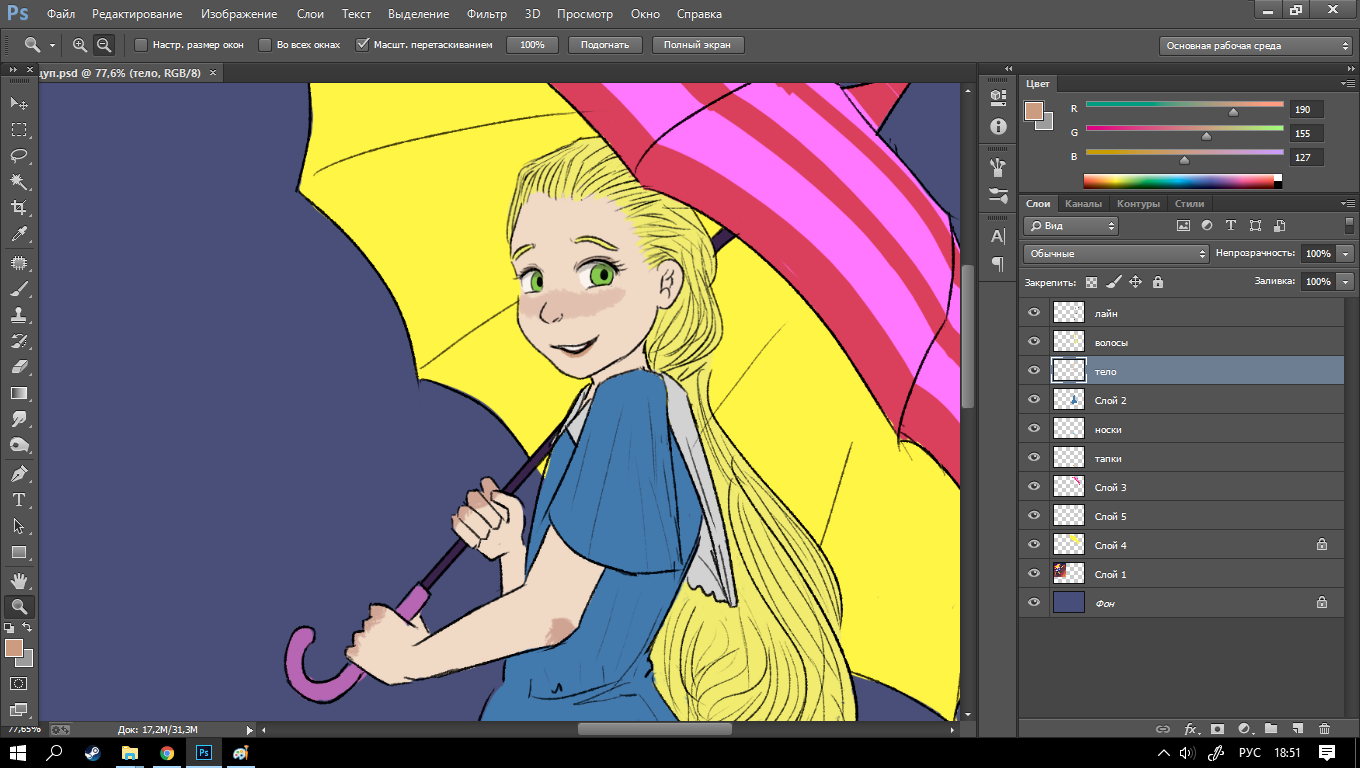The height and width of the screenshot is (768, 1360).
Task: Select the Eyedropper tool
Action: tap(19, 234)
